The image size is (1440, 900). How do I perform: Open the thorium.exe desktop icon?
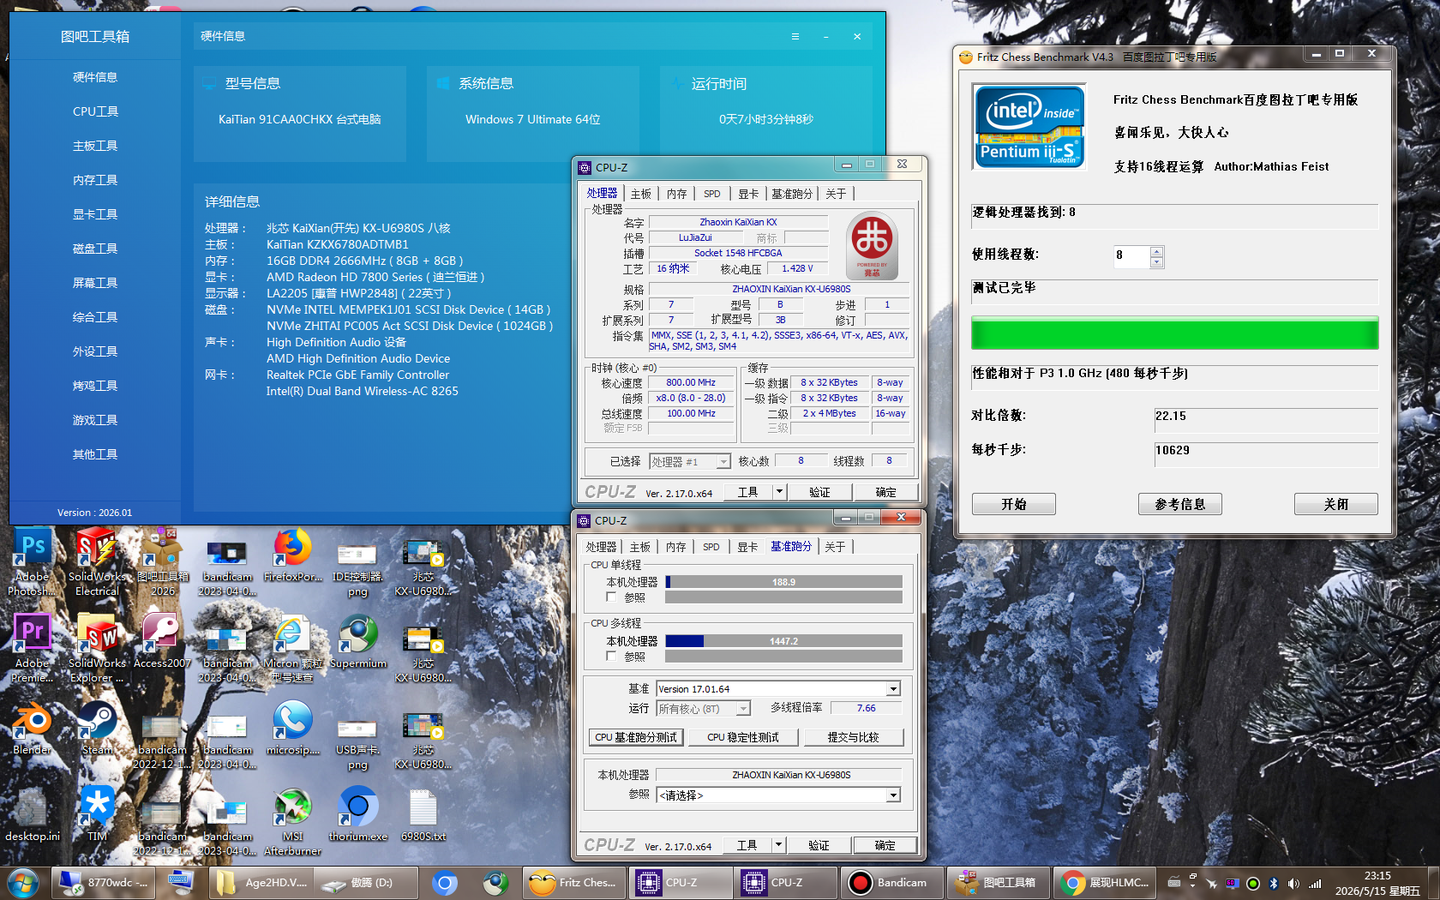pyautogui.click(x=358, y=814)
